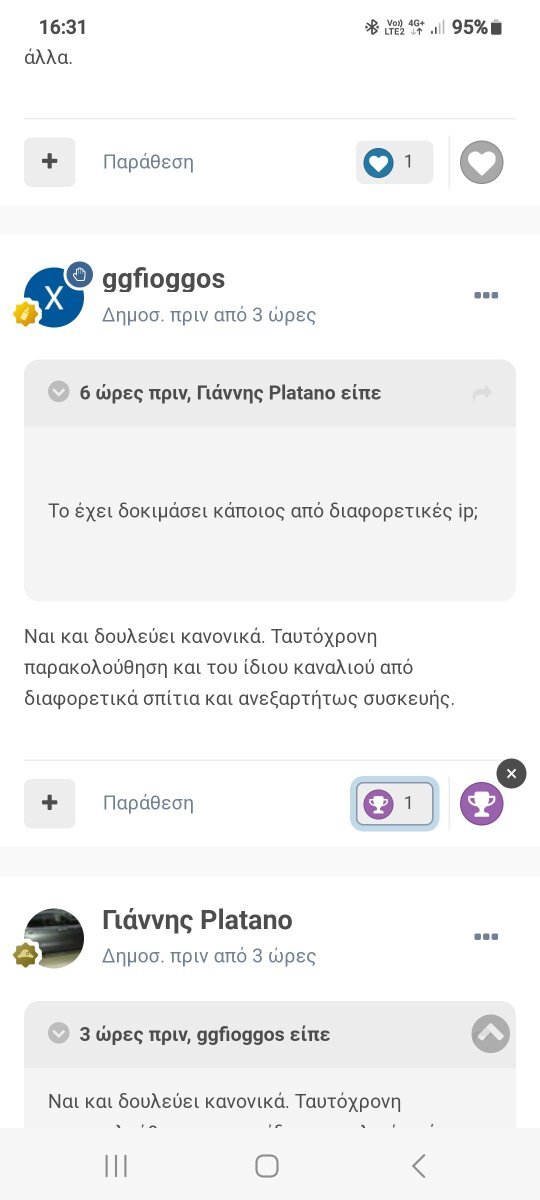Open the ggfioggos blue X avatar
The width and height of the screenshot is (540, 1200).
[x=54, y=297]
